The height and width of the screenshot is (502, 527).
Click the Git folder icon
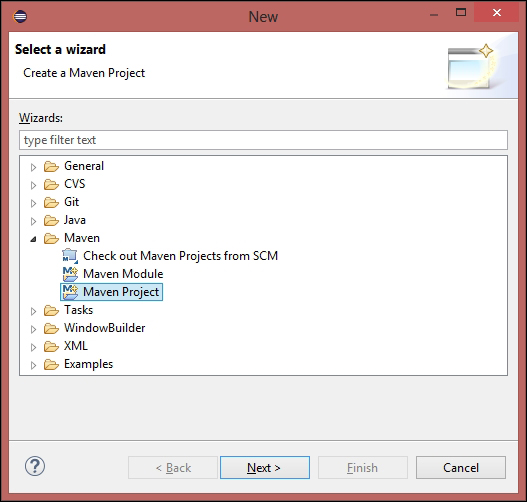click(x=51, y=202)
